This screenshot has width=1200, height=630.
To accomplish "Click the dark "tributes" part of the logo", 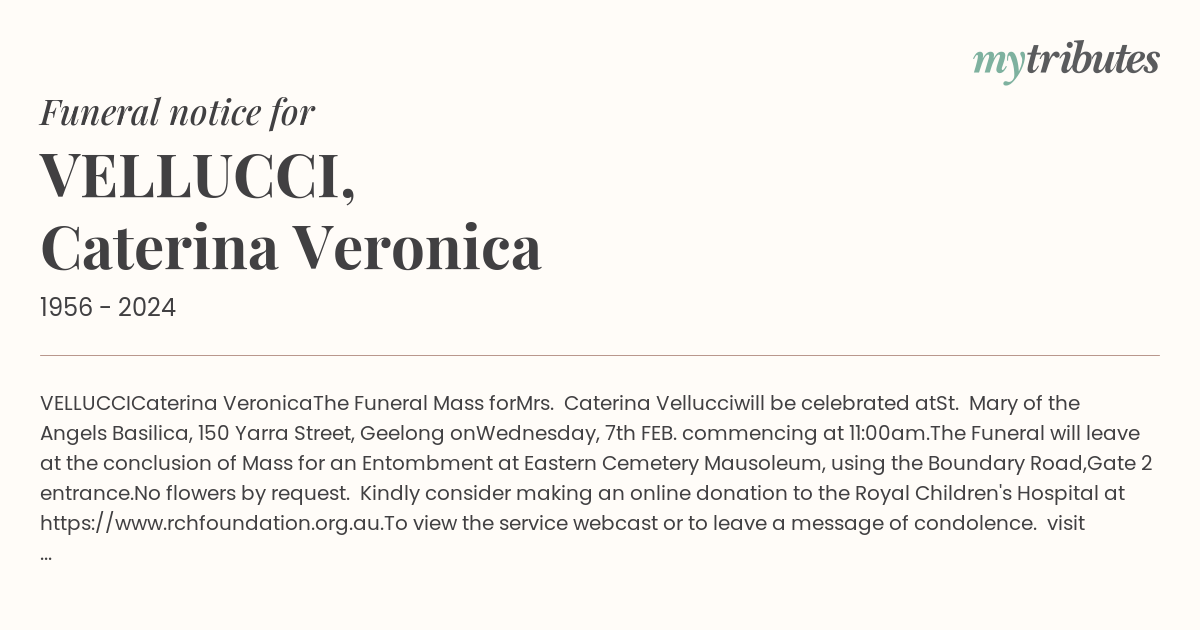I will coord(1093,59).
